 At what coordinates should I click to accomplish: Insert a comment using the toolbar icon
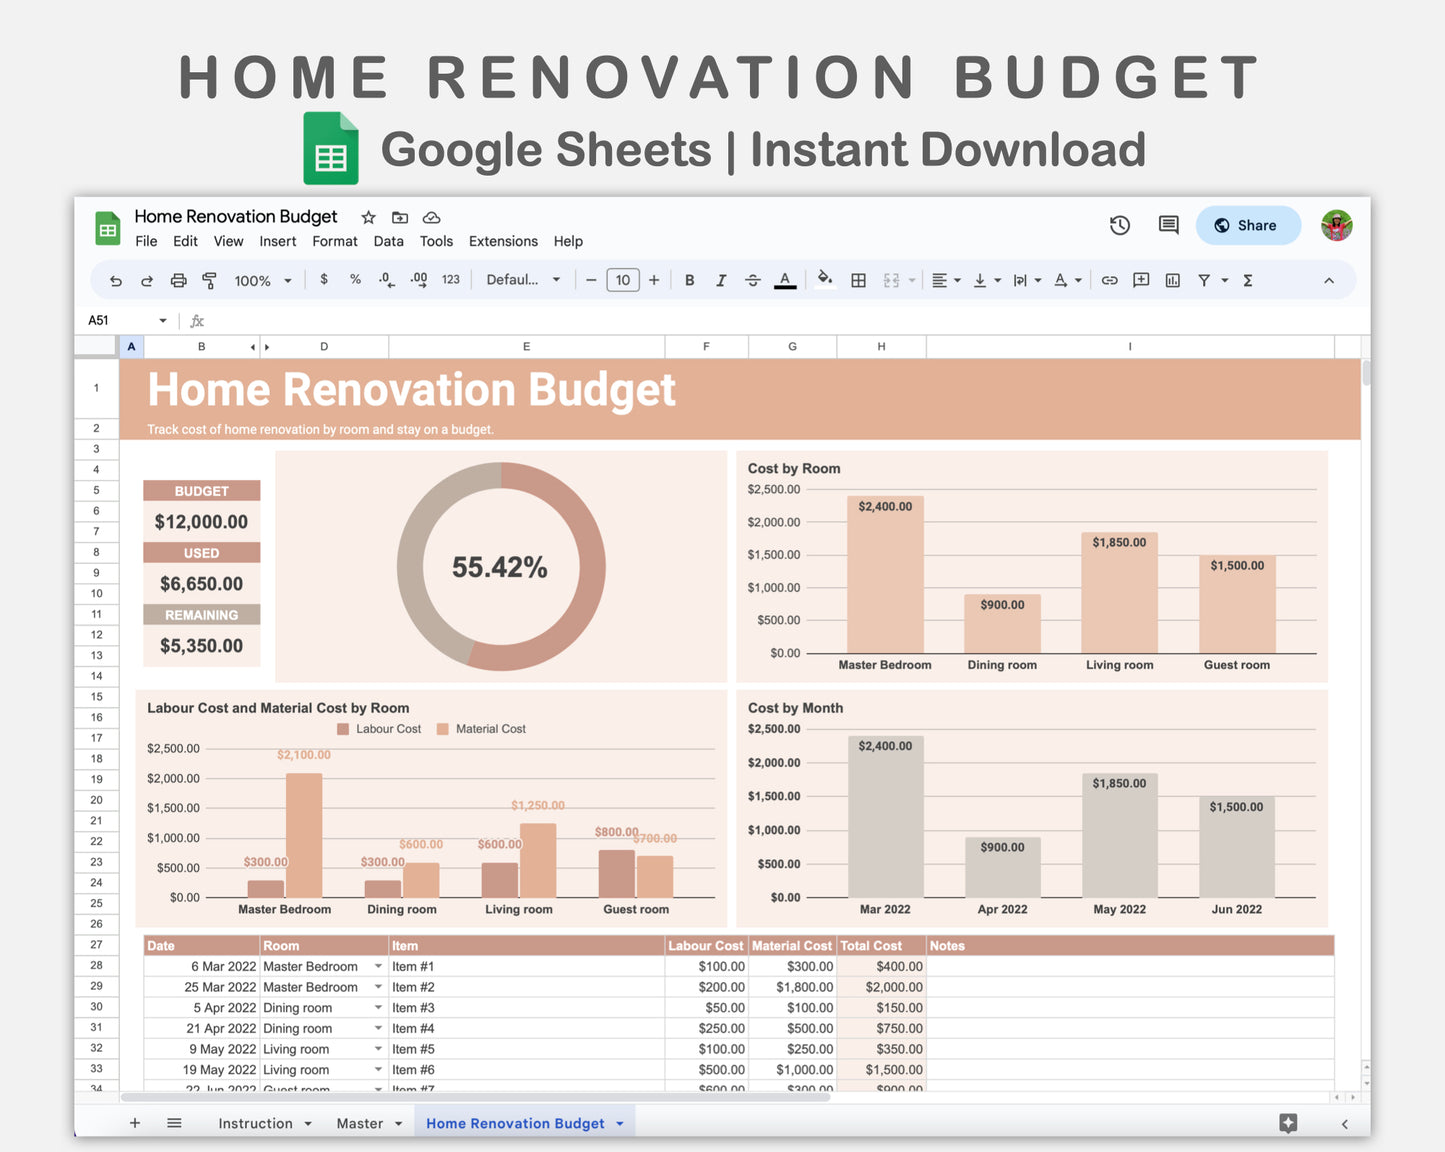point(1141,280)
